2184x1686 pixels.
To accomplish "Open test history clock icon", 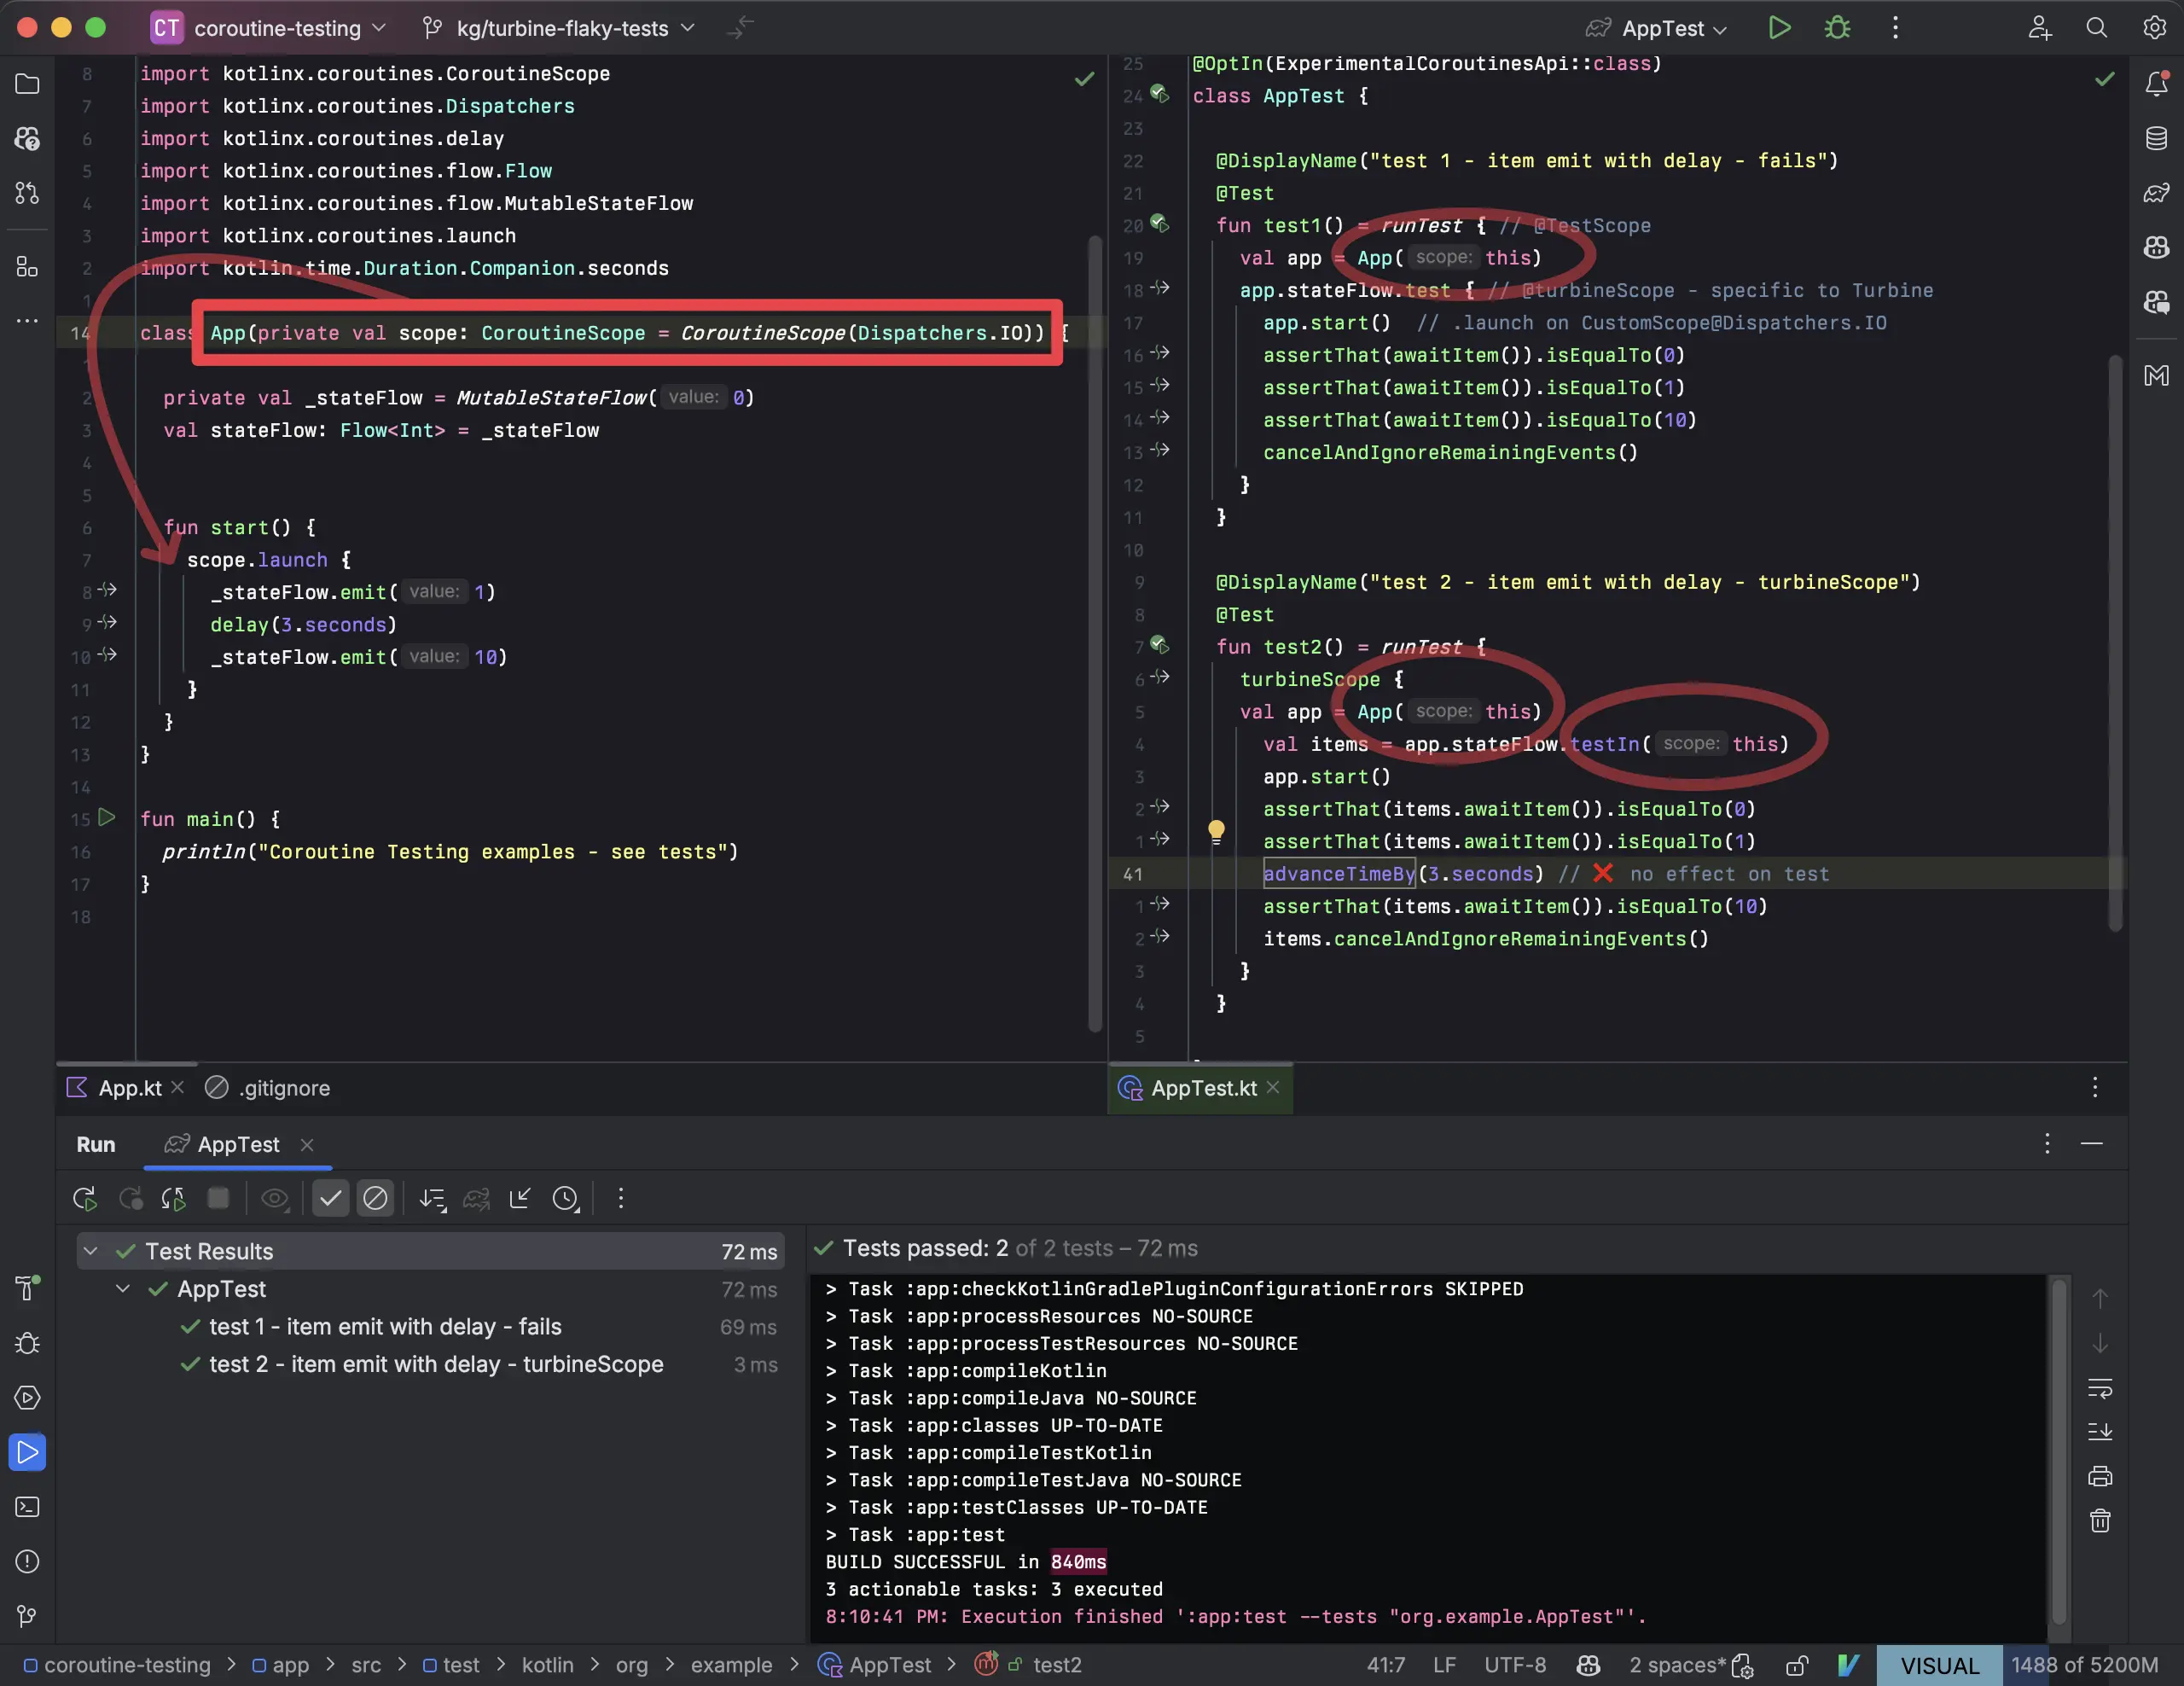I will [x=566, y=1198].
